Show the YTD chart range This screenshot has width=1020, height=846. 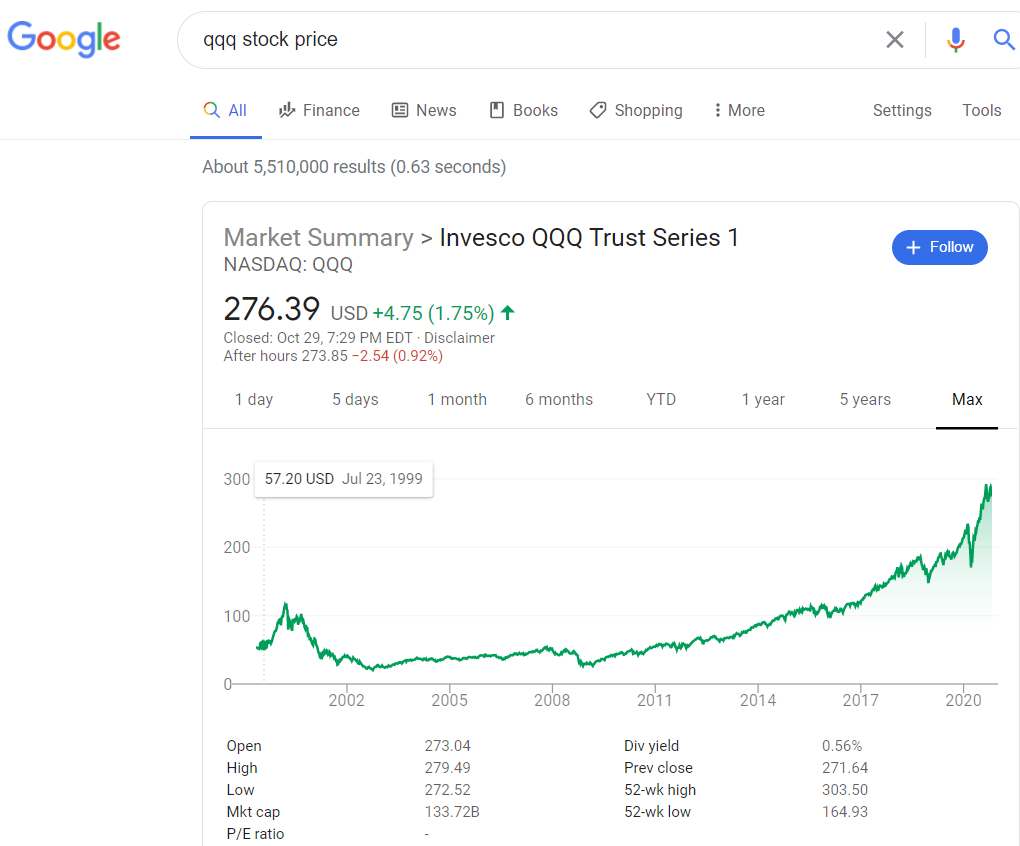pyautogui.click(x=661, y=400)
